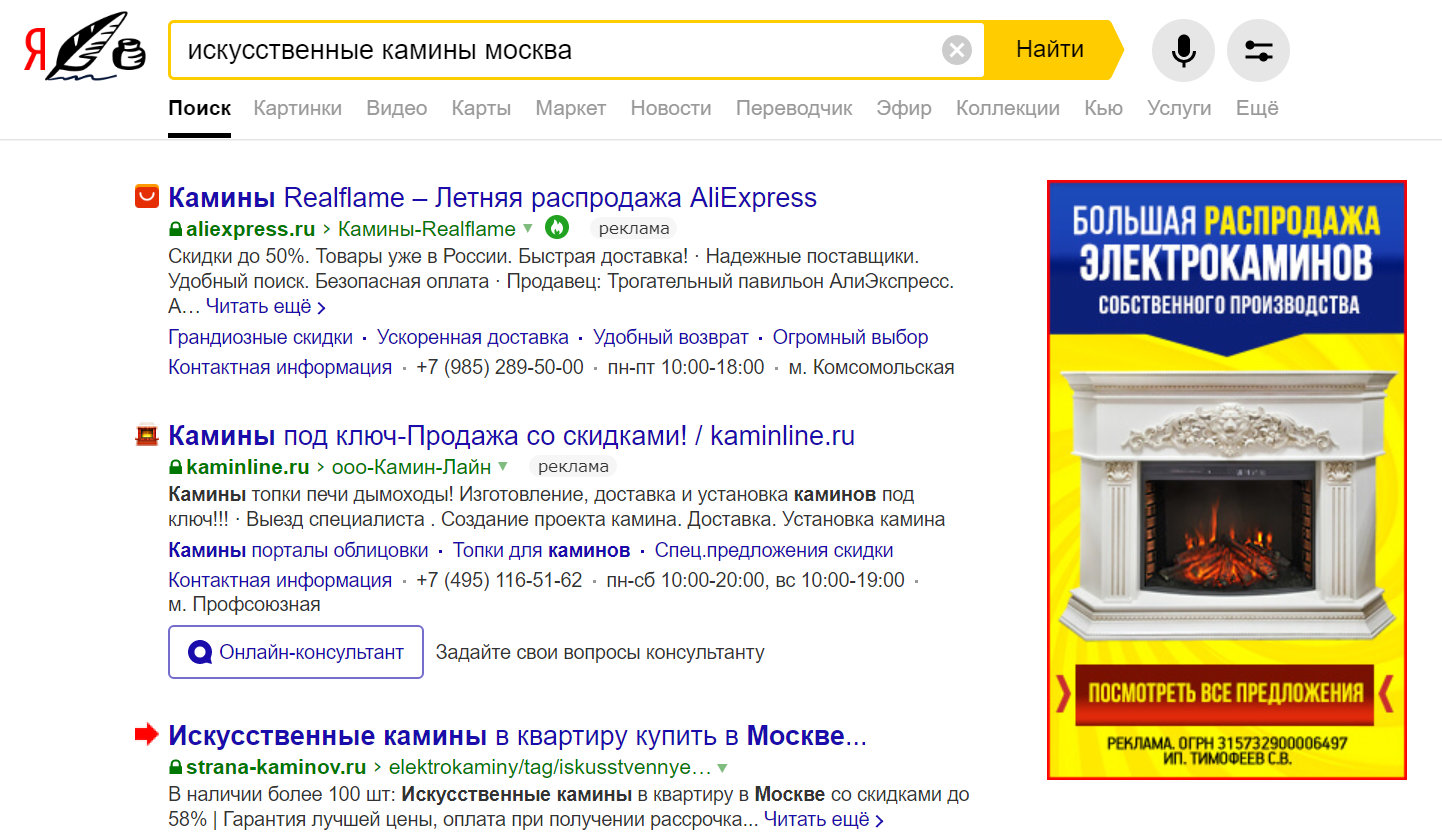Expand dropdown arrow after strana-kaminov.ru path

tap(722, 768)
